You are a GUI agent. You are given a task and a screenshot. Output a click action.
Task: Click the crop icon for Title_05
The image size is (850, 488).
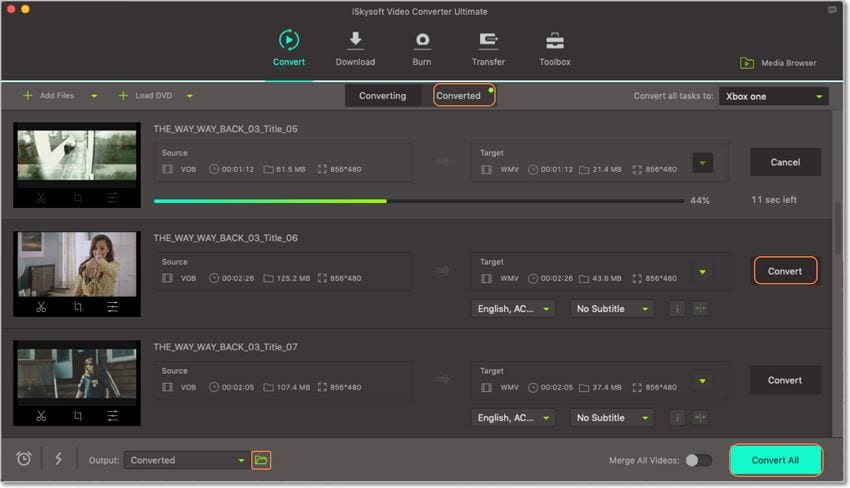(78, 198)
